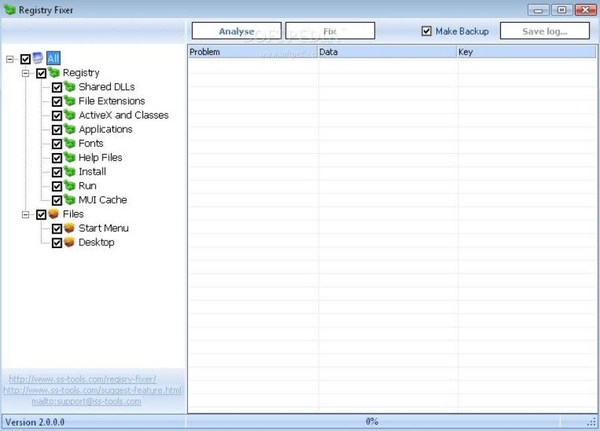Click the Analyse button
Image resolution: width=600 pixels, height=431 pixels.
(x=236, y=31)
